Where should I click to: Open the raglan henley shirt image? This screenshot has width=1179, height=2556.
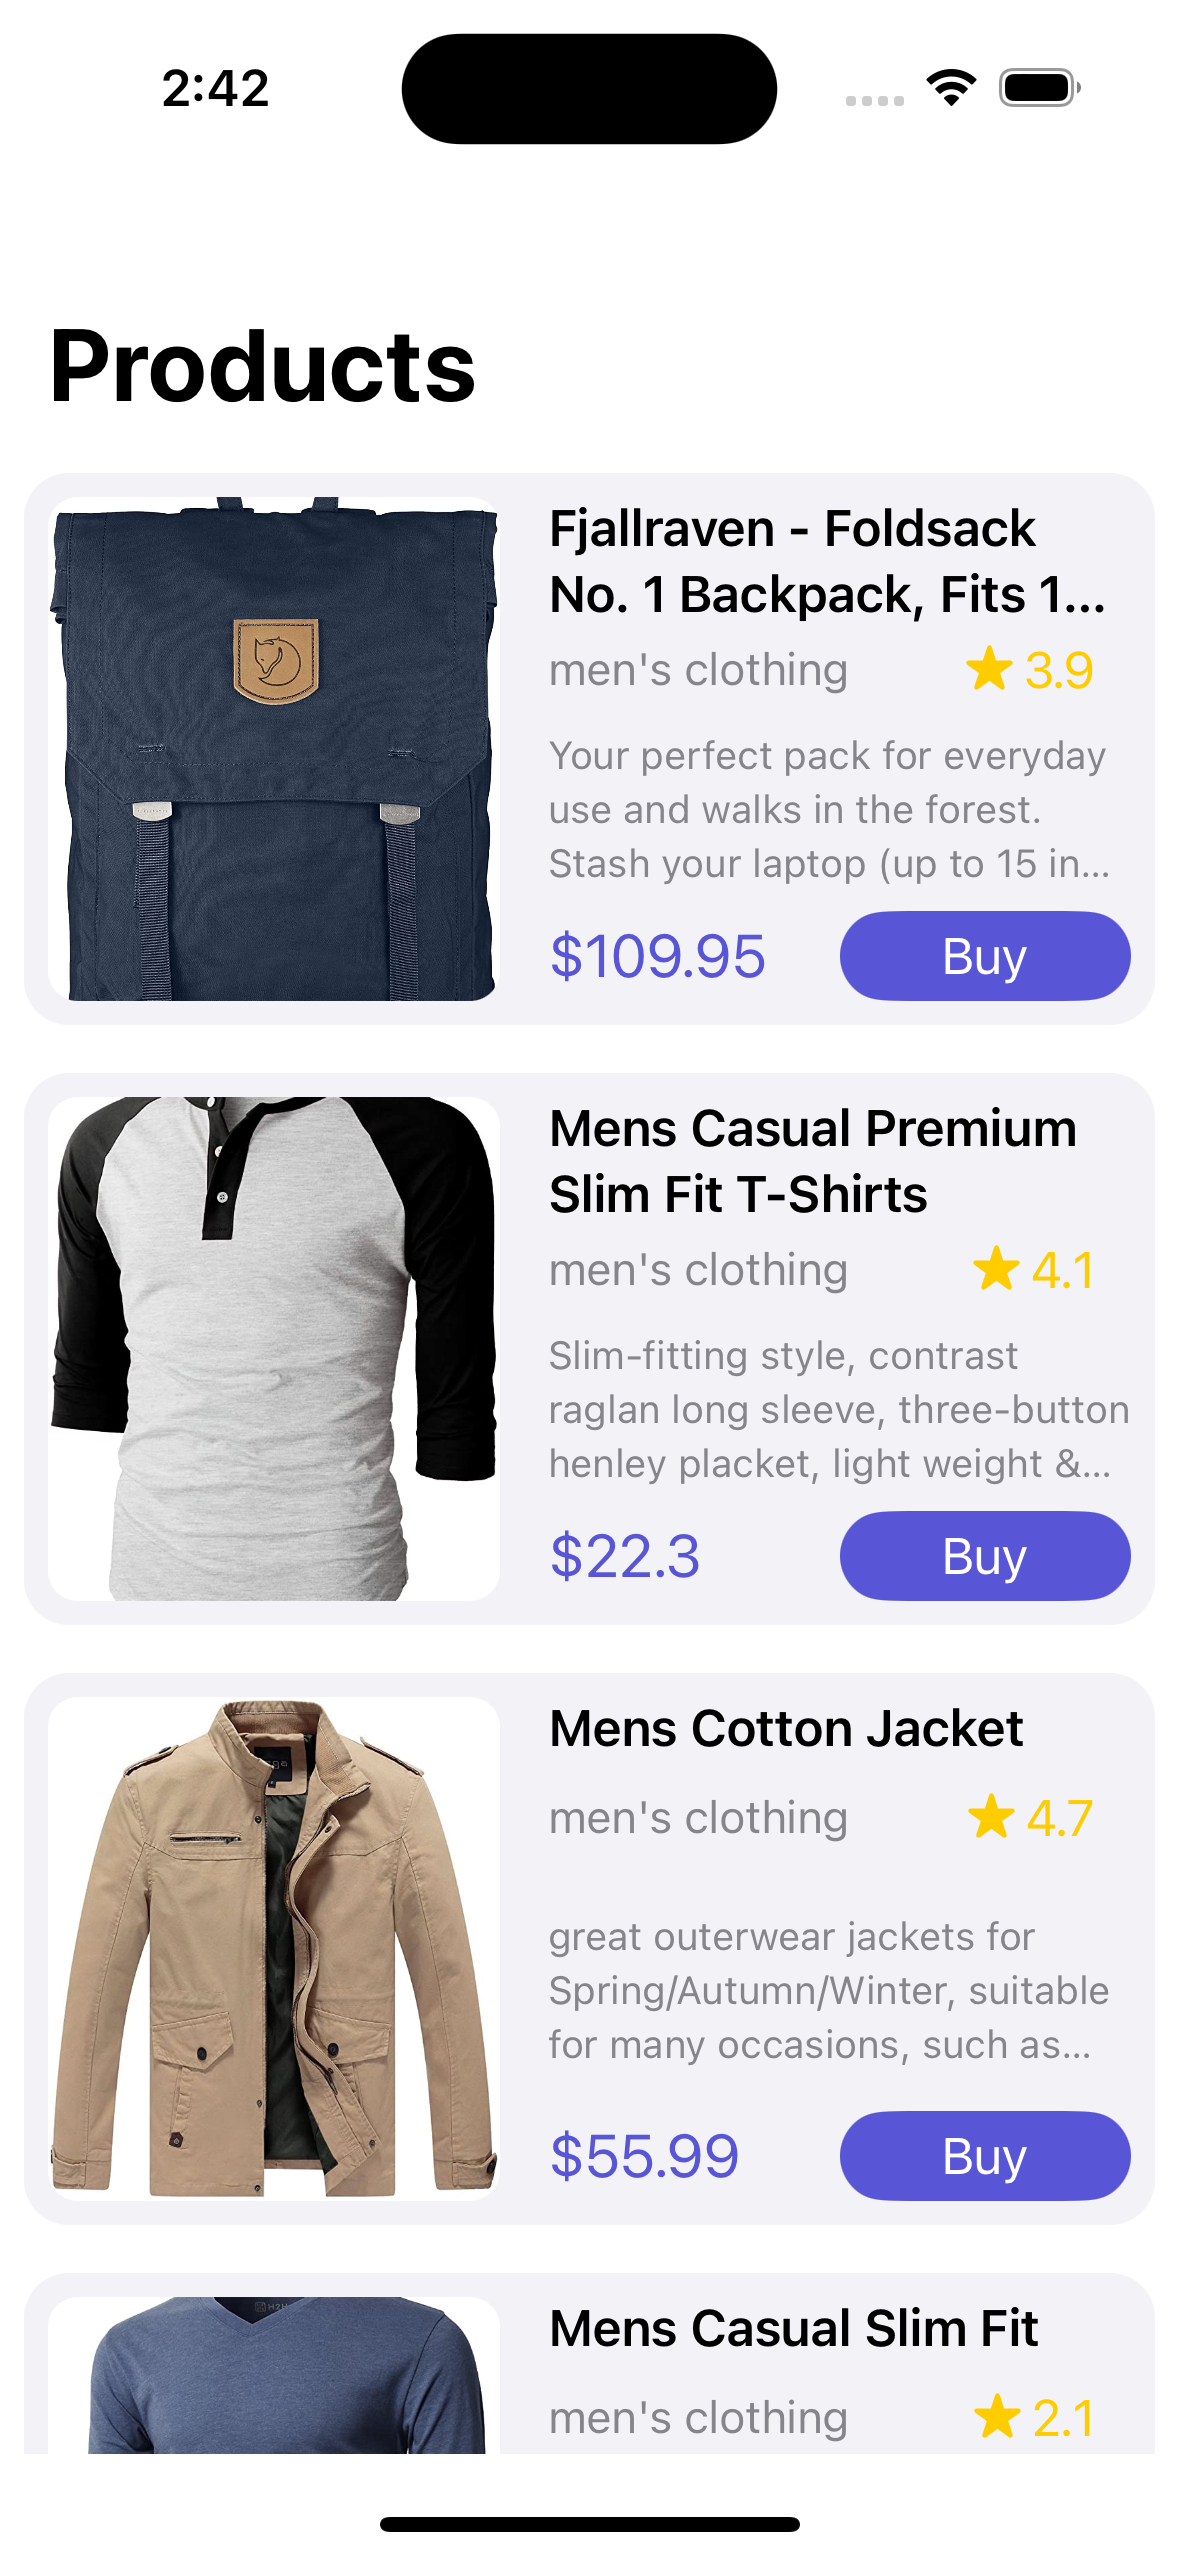pyautogui.click(x=274, y=1349)
